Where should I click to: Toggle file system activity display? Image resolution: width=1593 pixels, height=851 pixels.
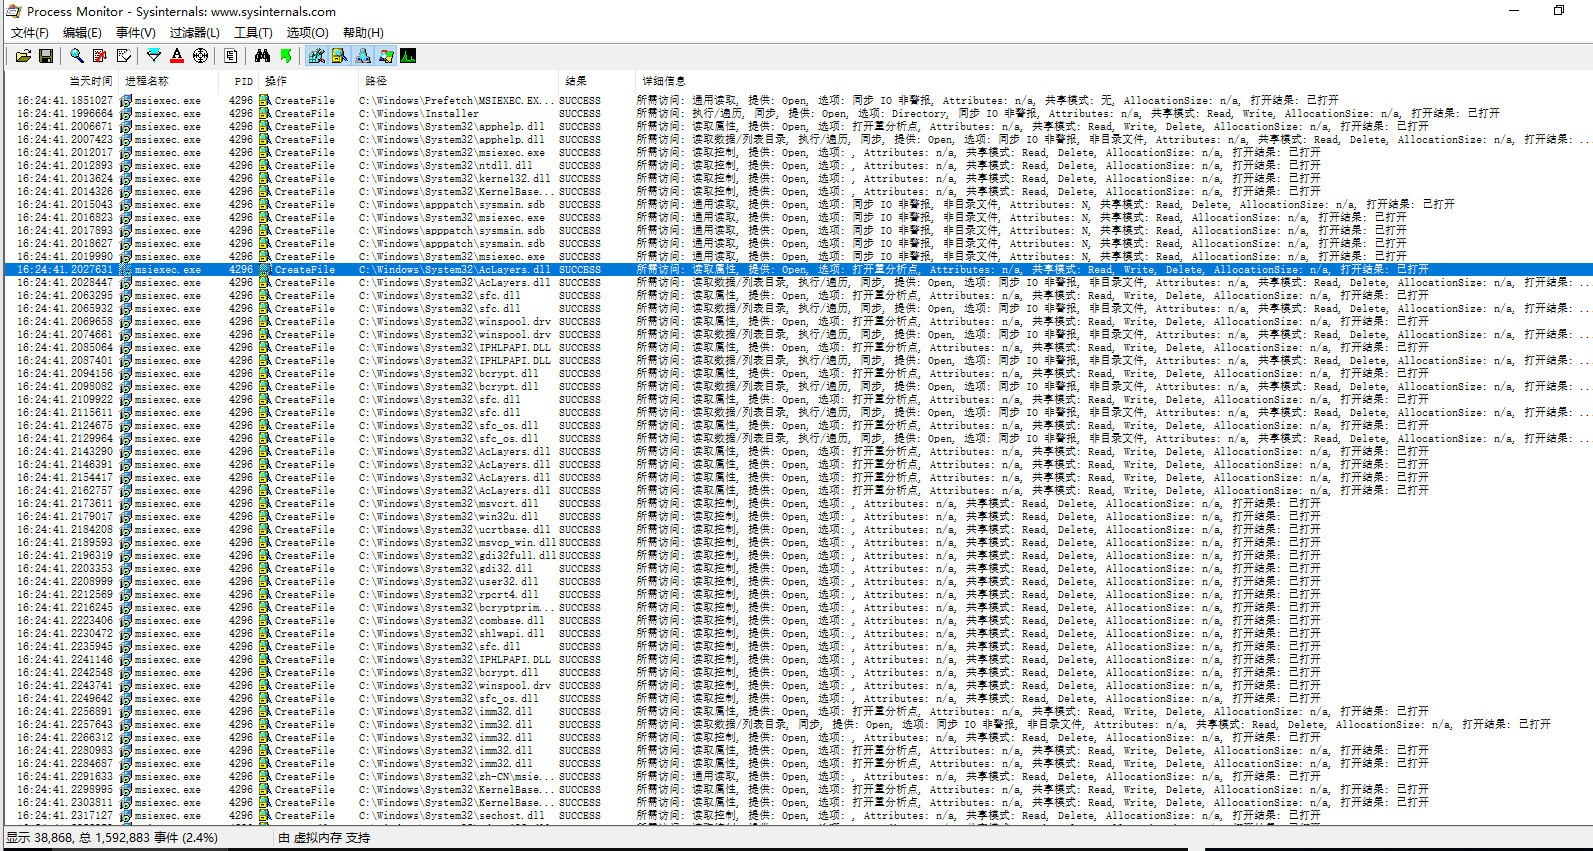pos(340,56)
